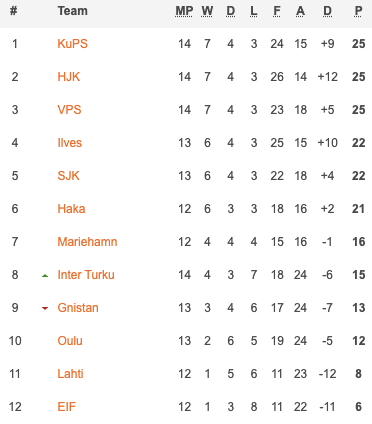Open the KuPS team link
Viewport: 372px width, 424px height.
click(72, 44)
